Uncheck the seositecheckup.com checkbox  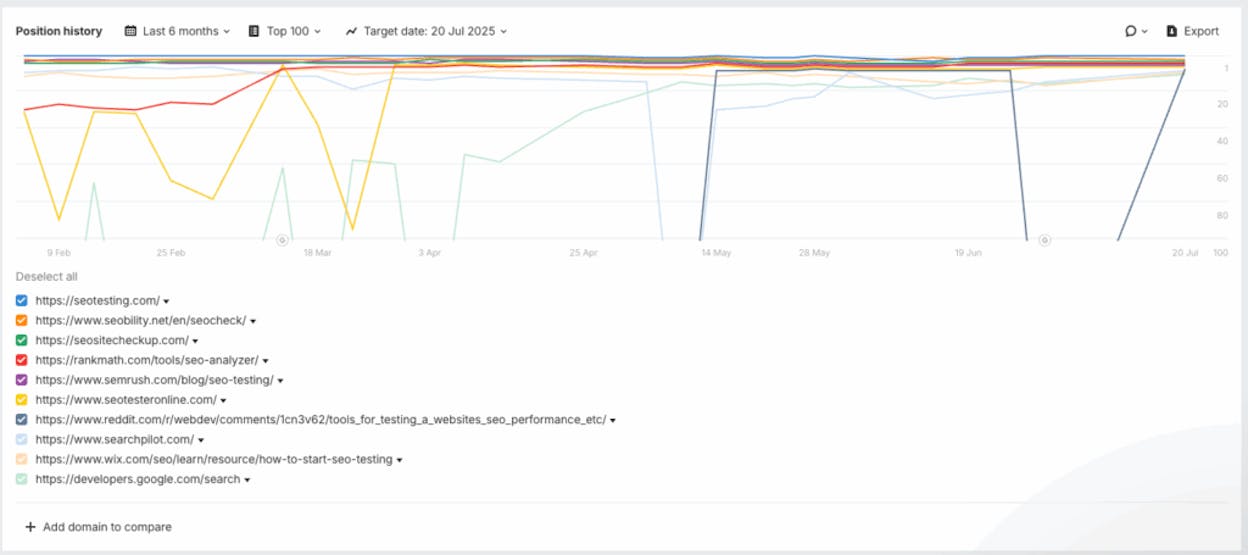pos(22,340)
